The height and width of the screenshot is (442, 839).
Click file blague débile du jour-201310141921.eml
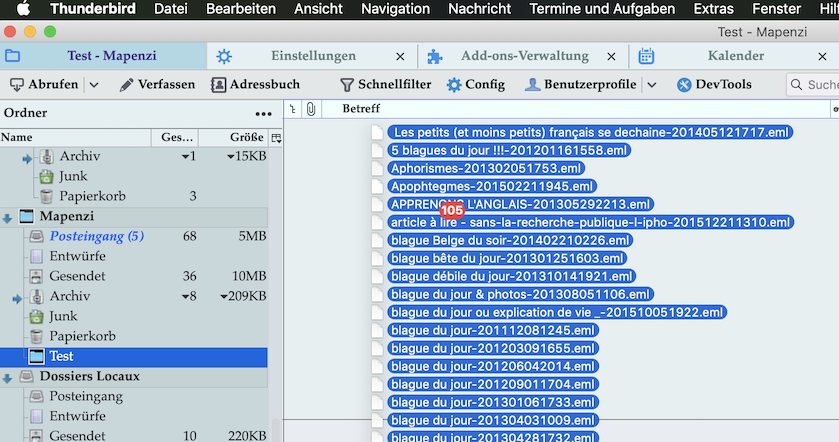point(512,277)
